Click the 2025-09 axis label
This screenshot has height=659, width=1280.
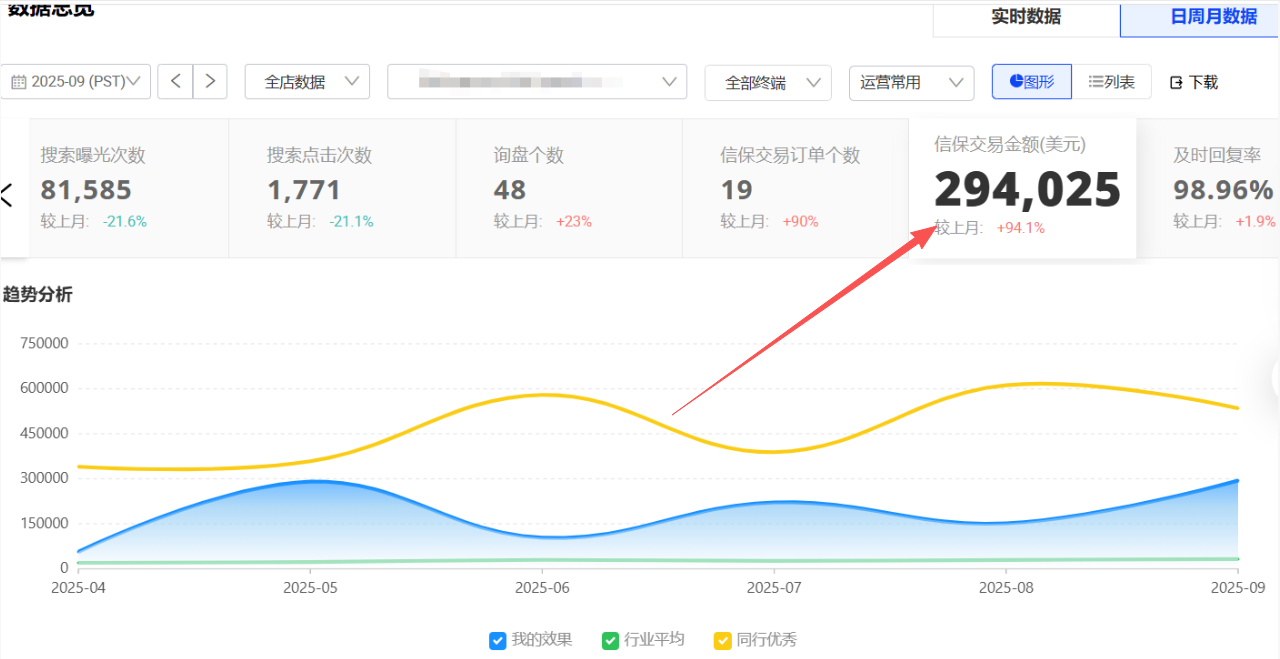[x=1238, y=588]
